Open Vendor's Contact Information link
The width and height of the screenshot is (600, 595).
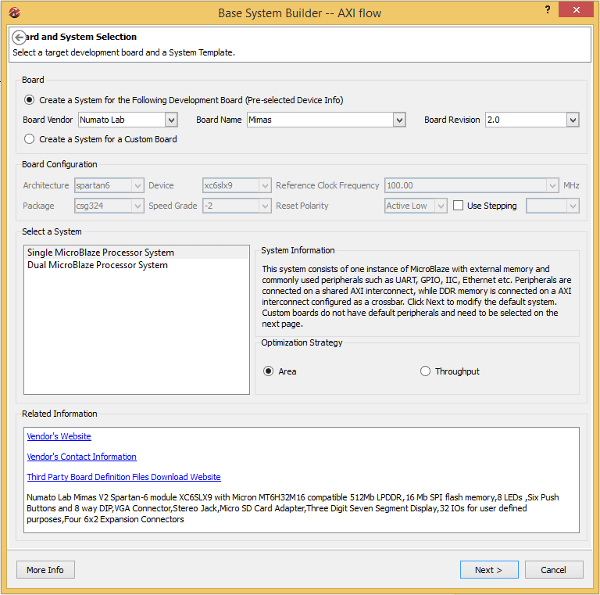click(x=82, y=457)
